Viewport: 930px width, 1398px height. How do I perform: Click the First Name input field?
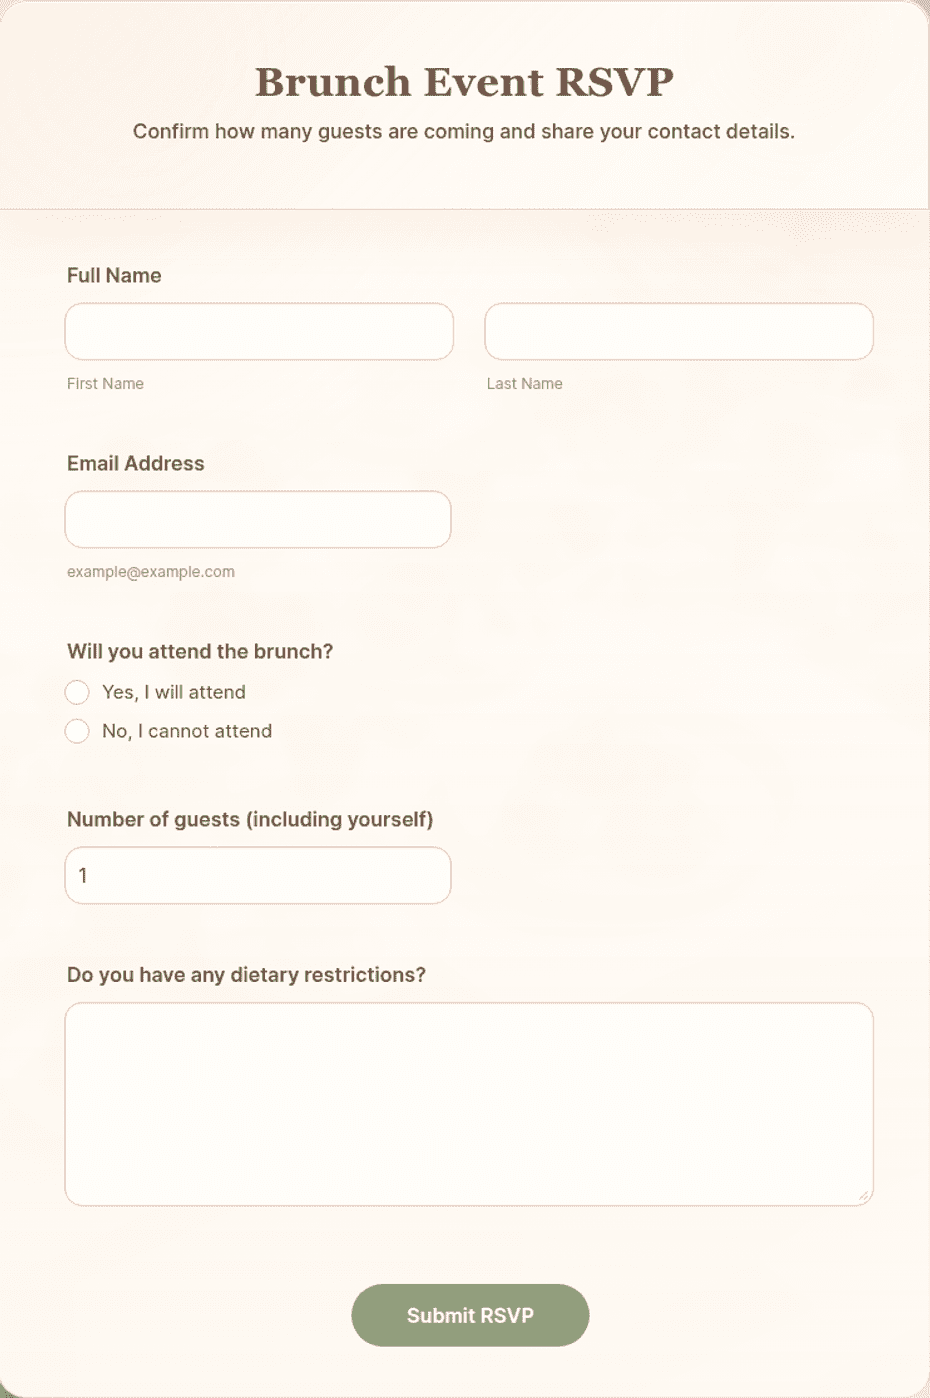click(x=259, y=331)
